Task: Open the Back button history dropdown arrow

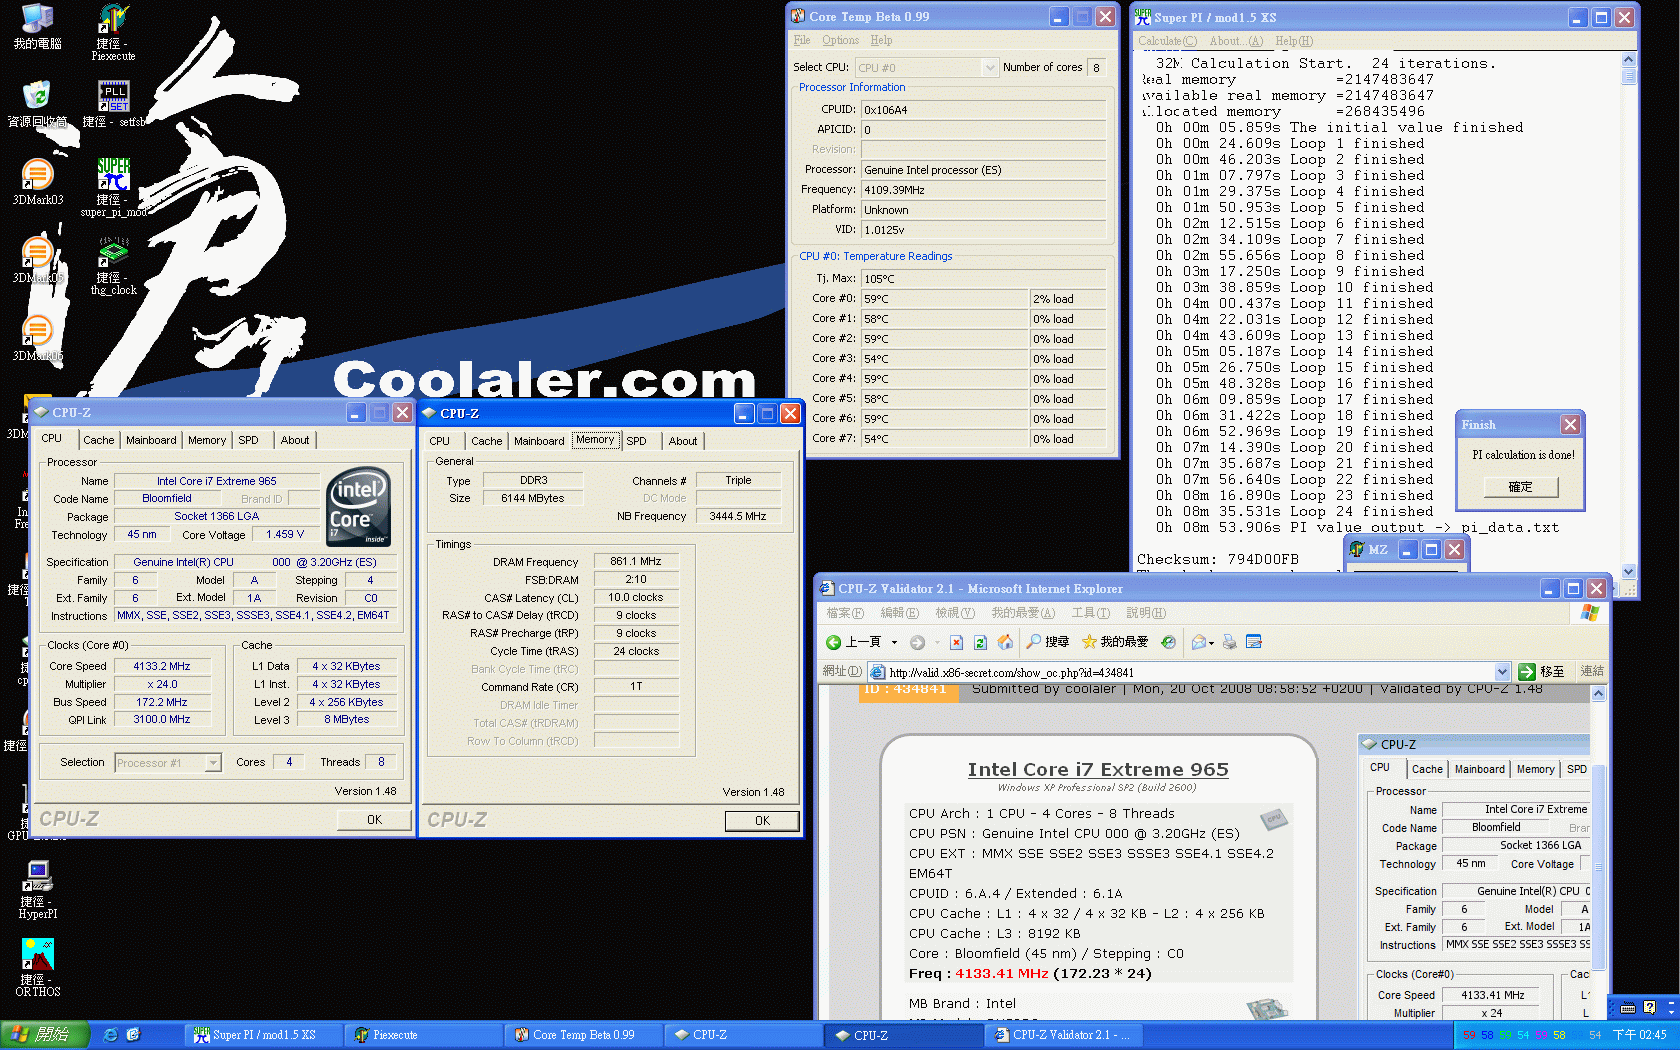Action: [894, 643]
